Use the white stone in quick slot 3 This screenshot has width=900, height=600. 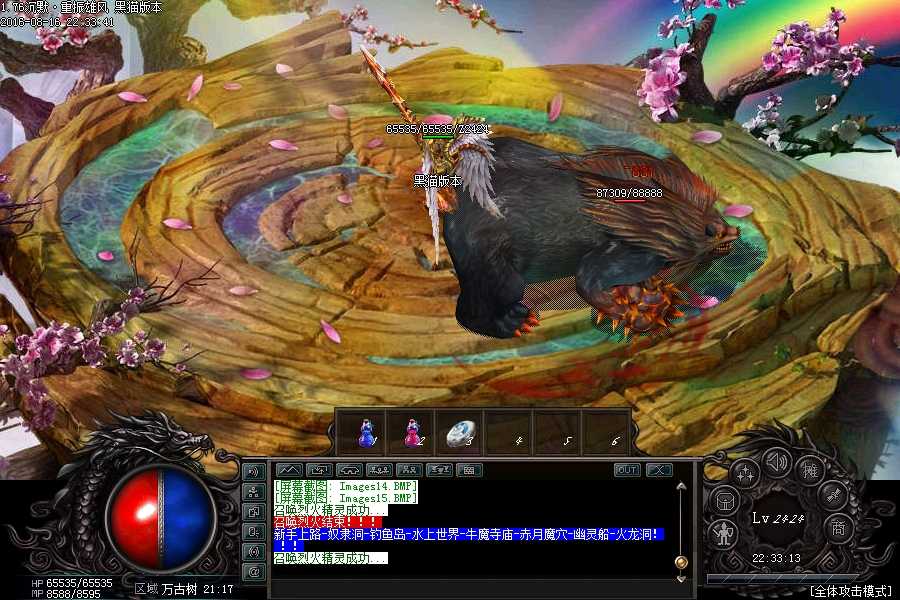pyautogui.click(x=461, y=433)
